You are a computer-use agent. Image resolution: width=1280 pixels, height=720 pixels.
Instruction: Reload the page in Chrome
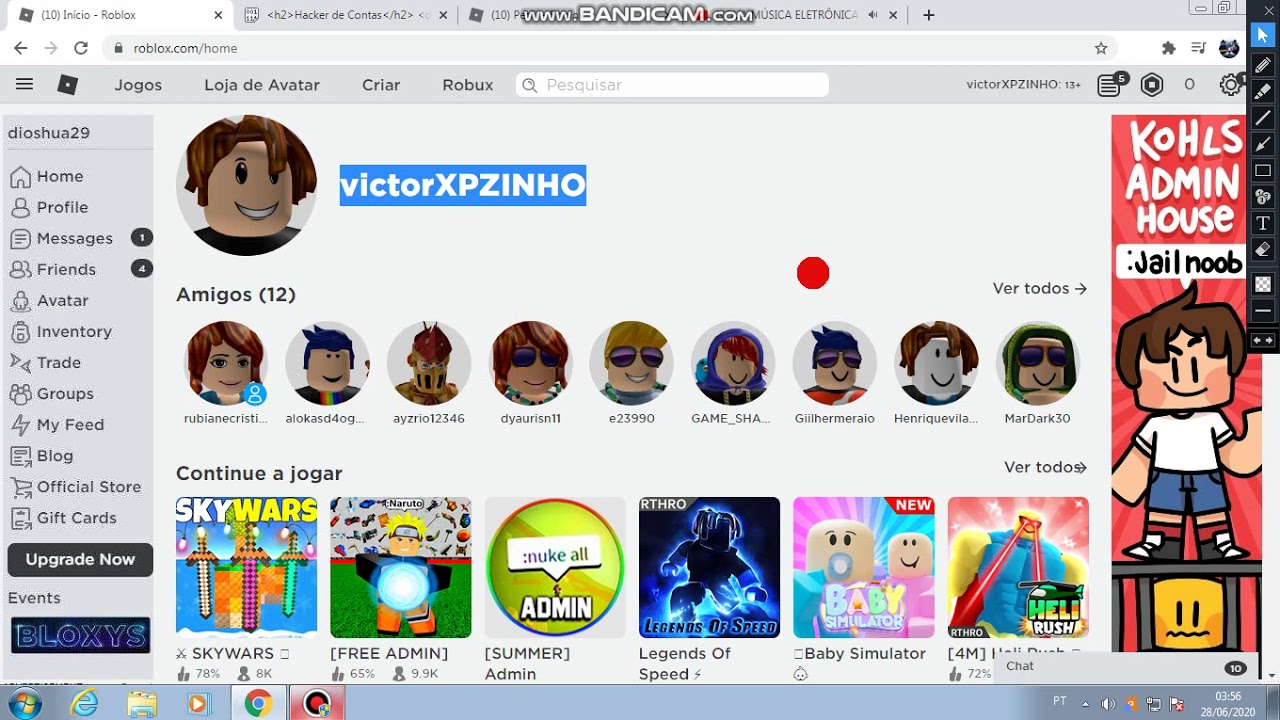coord(81,48)
